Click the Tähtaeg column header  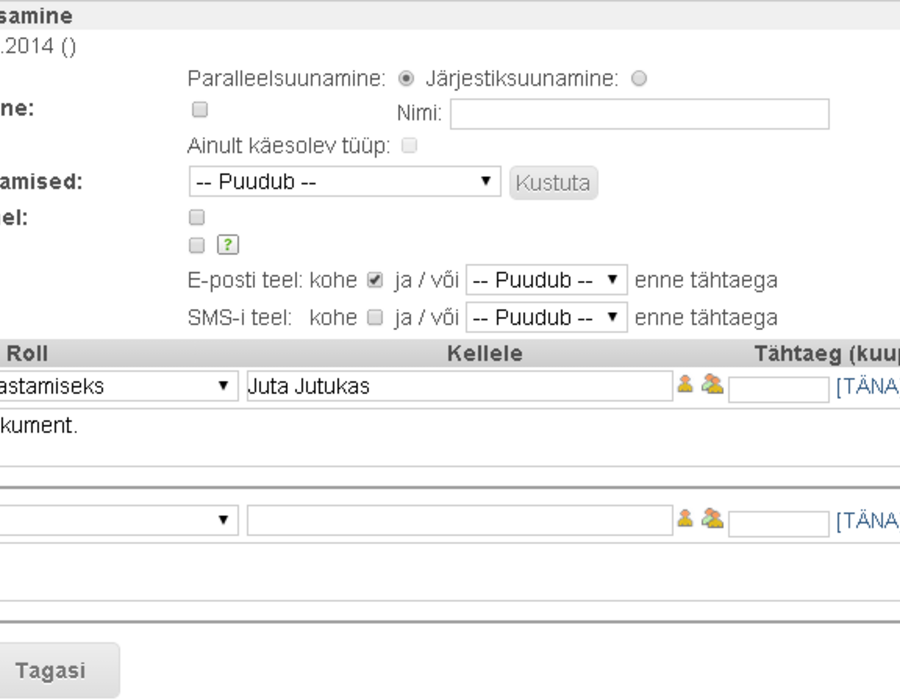click(827, 353)
